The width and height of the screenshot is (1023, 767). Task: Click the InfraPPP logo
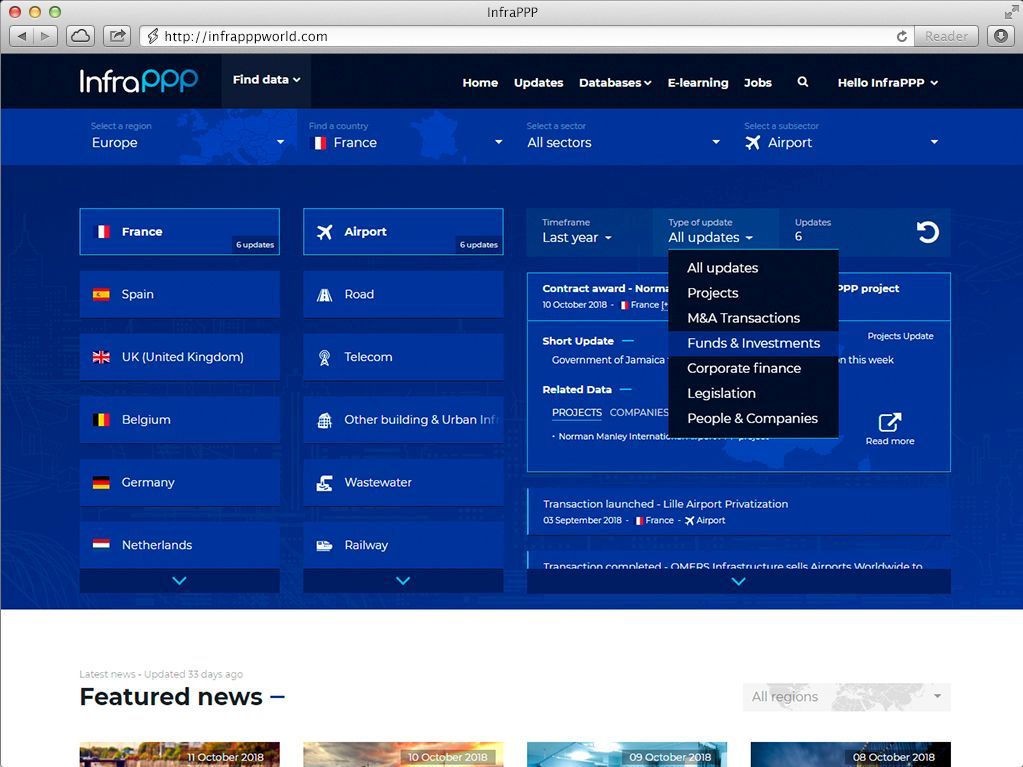(x=139, y=81)
